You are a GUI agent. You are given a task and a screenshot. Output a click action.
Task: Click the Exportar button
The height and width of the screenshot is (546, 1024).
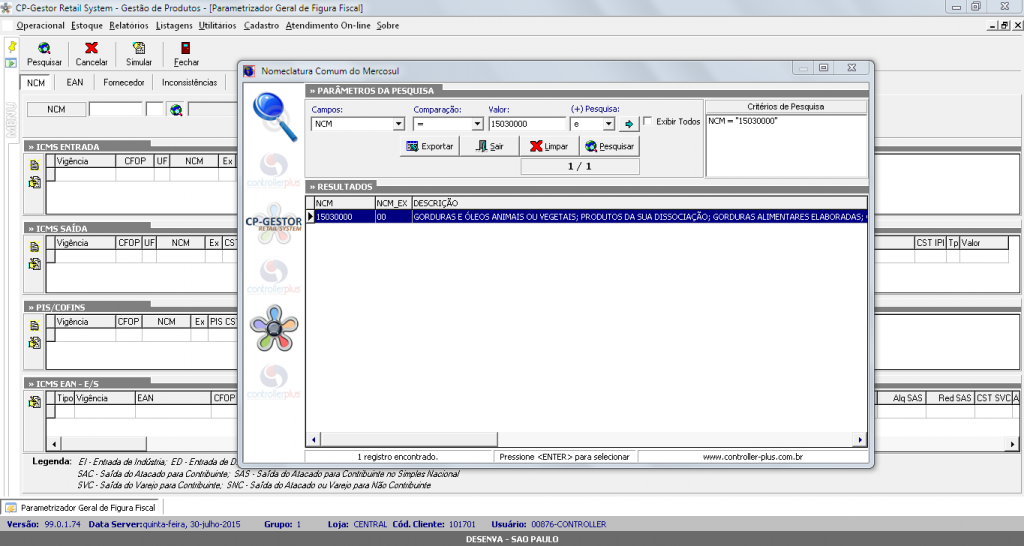click(429, 146)
